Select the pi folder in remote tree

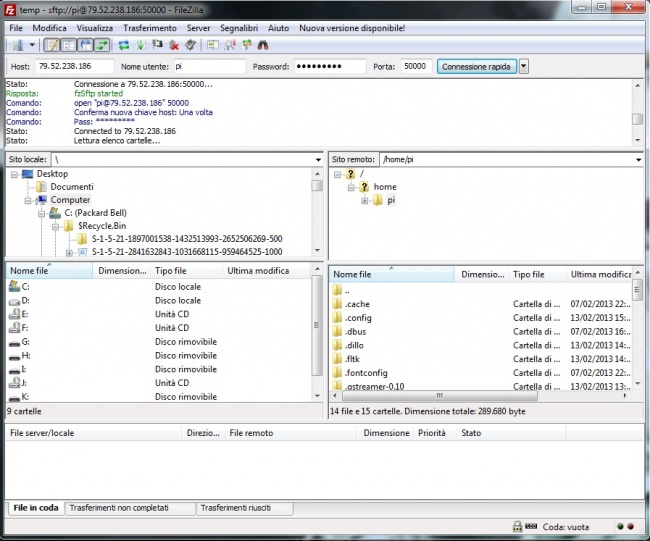tap(391, 200)
